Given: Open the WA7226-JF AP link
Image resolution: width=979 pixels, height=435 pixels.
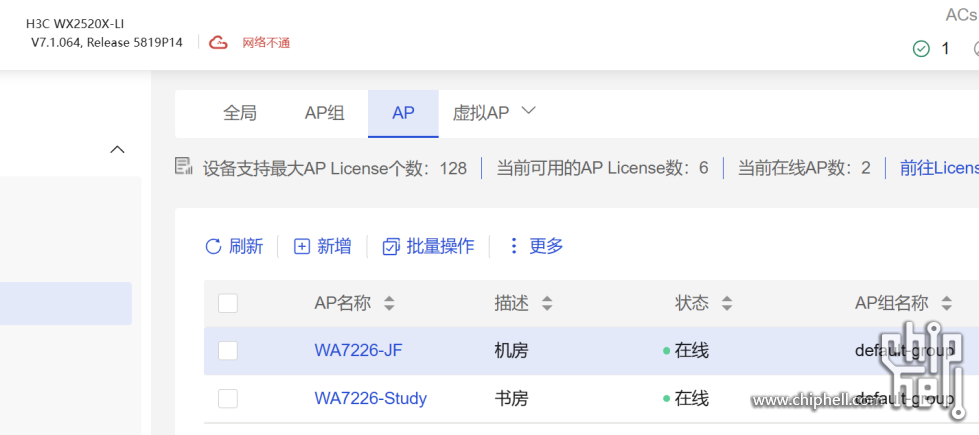Looking at the screenshot, I should pos(358,350).
